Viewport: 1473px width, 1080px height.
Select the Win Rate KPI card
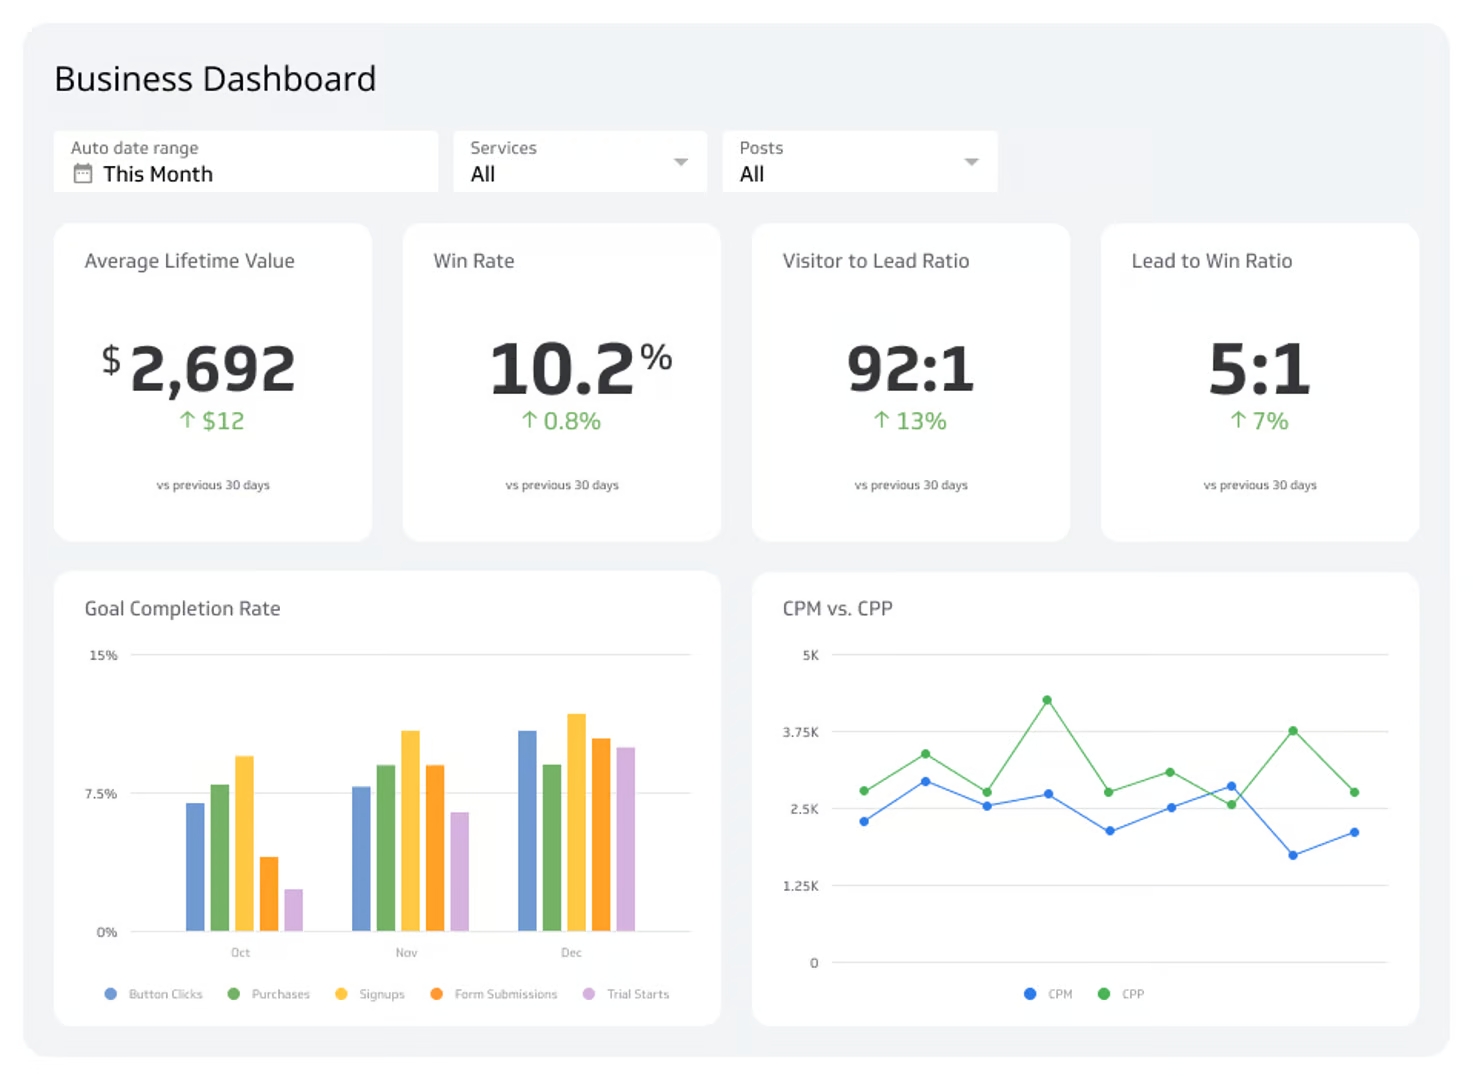pyautogui.click(x=561, y=380)
